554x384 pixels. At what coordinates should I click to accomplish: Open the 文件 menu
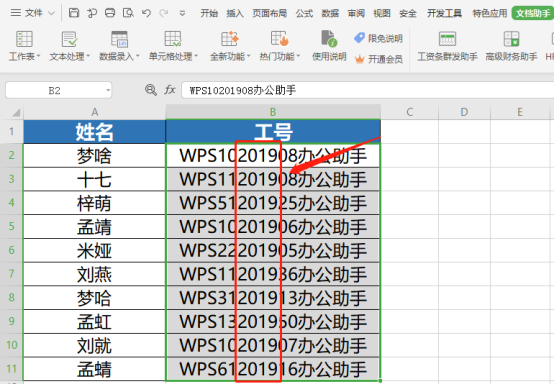(33, 13)
